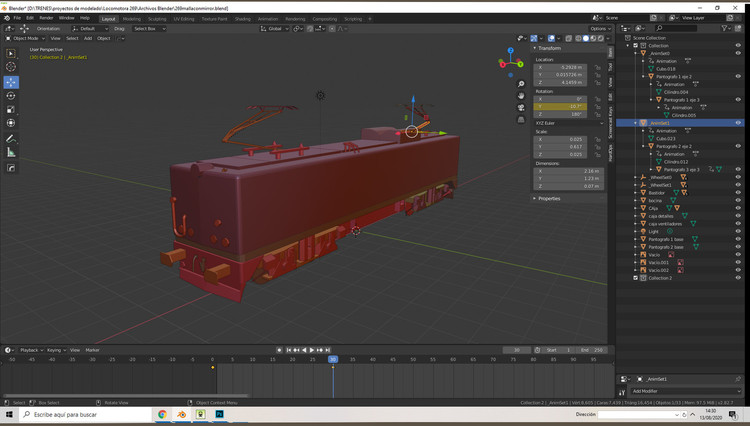Select the Annotate tool

(11, 139)
